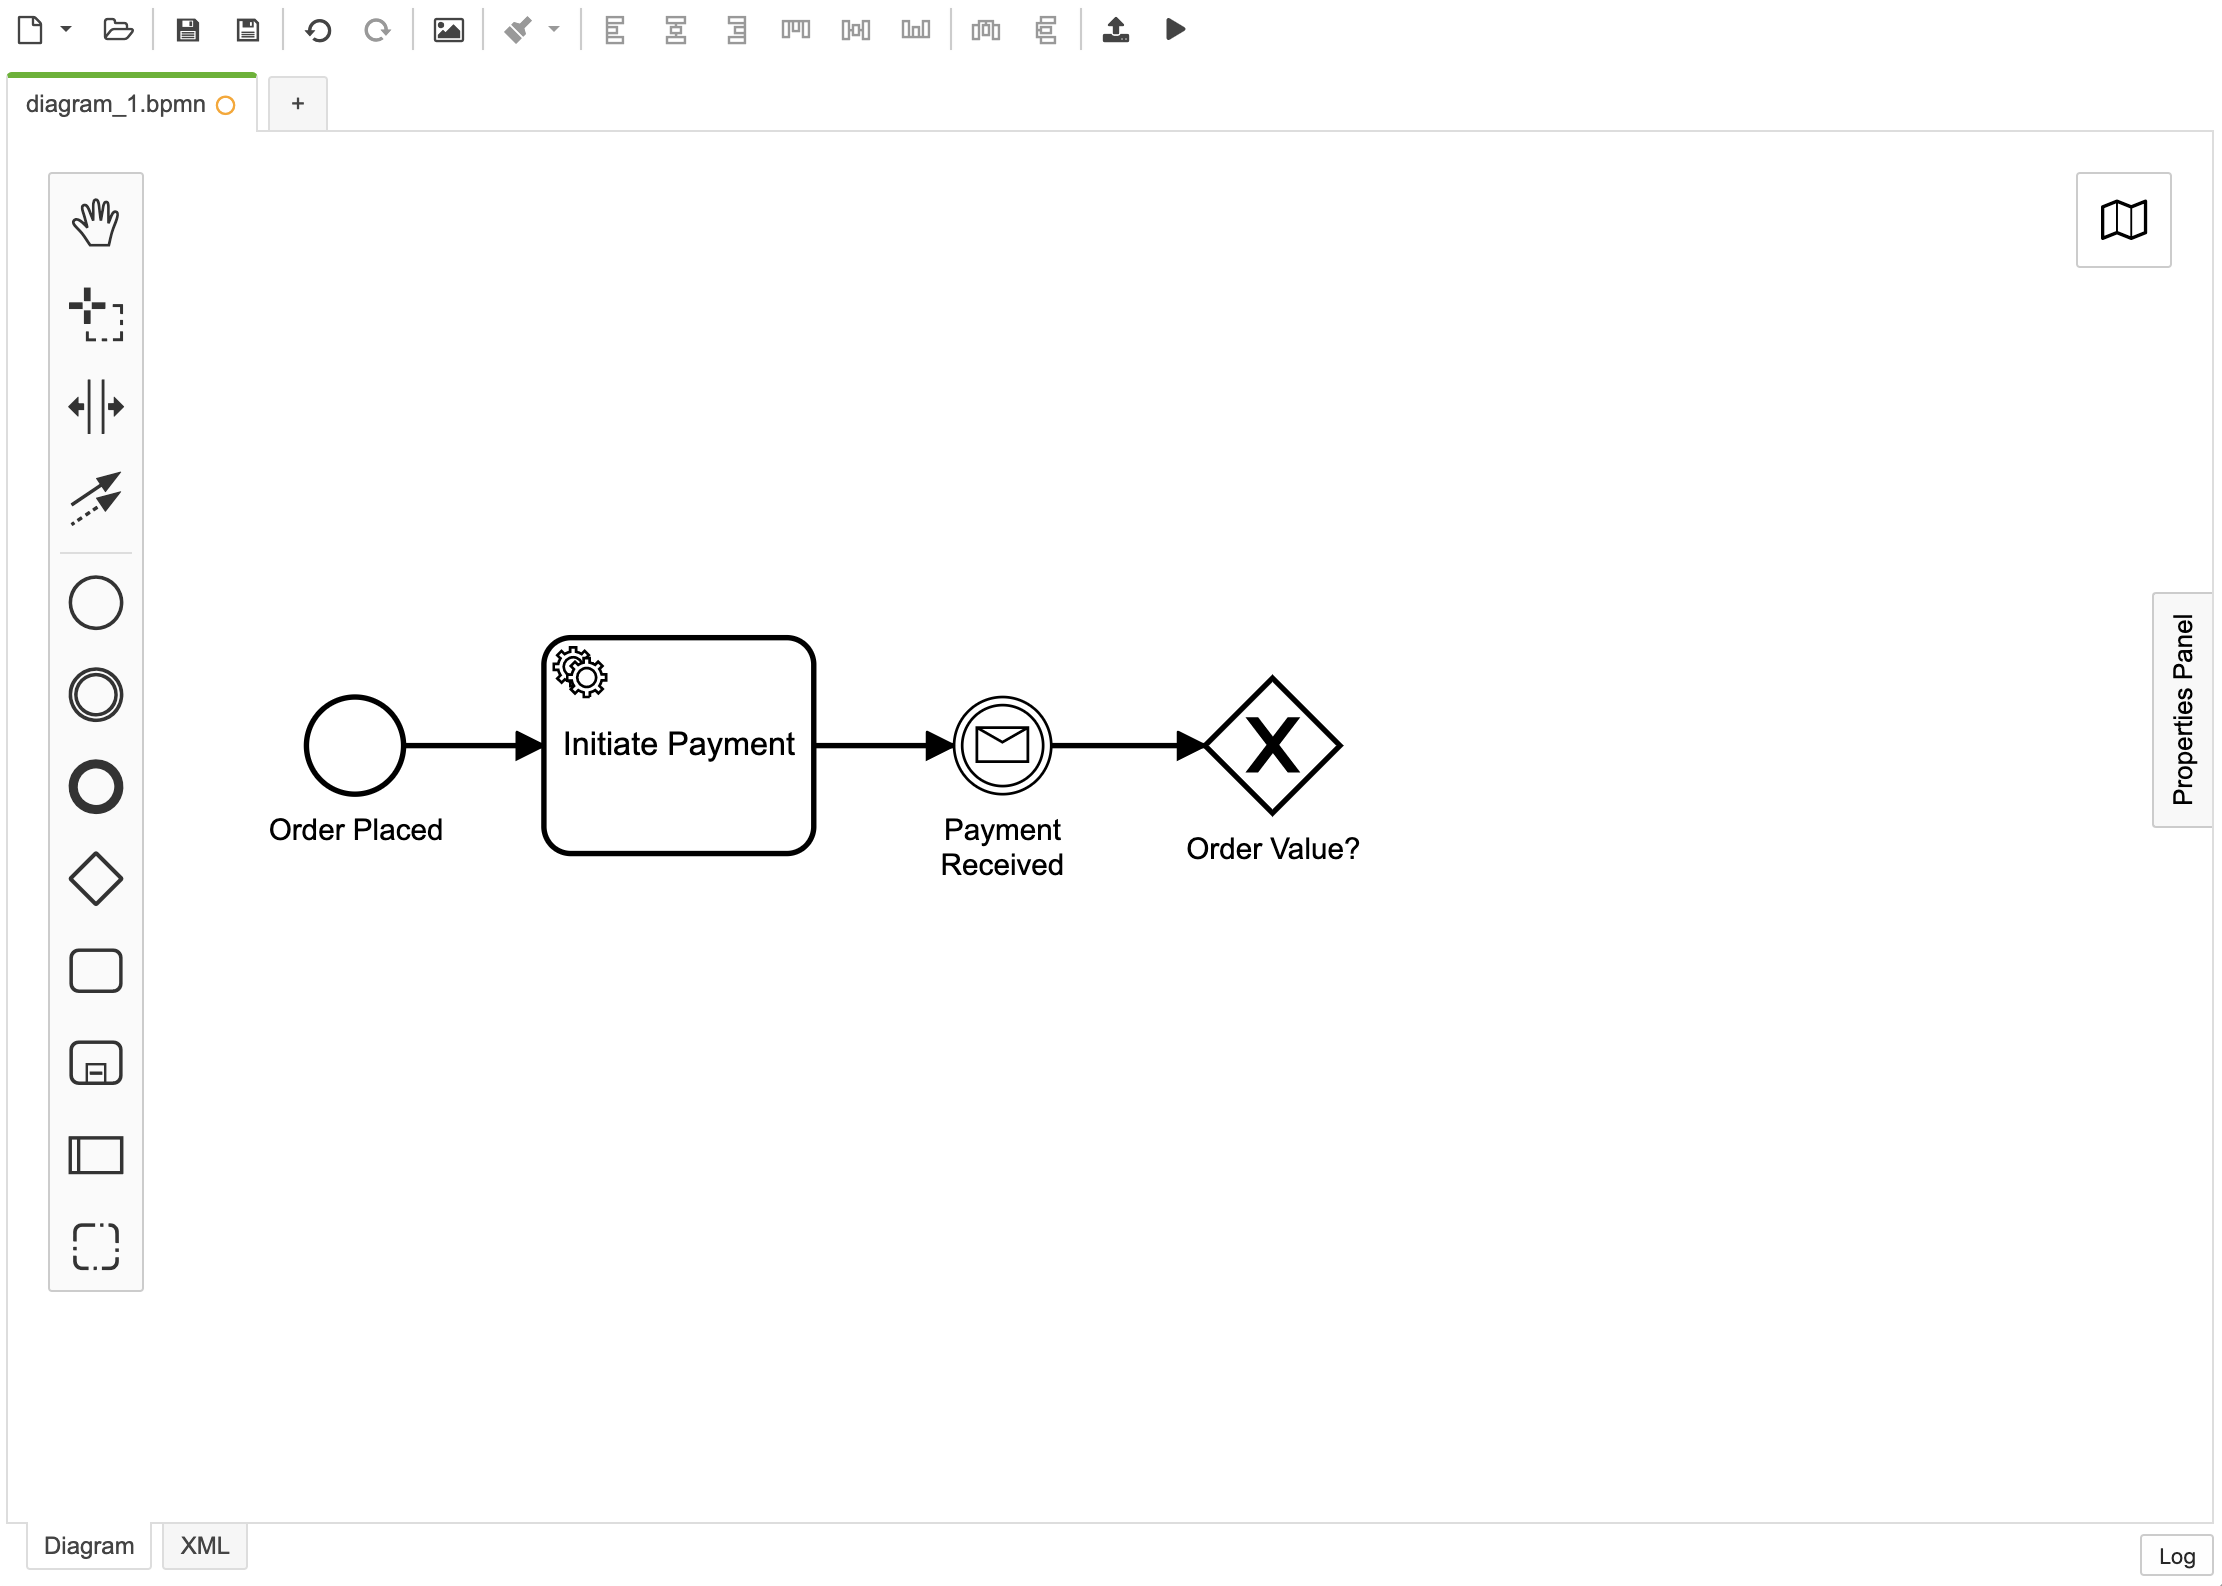Click the upload/export diagram button
Screen dimensions: 2222x1586
(x=1117, y=31)
